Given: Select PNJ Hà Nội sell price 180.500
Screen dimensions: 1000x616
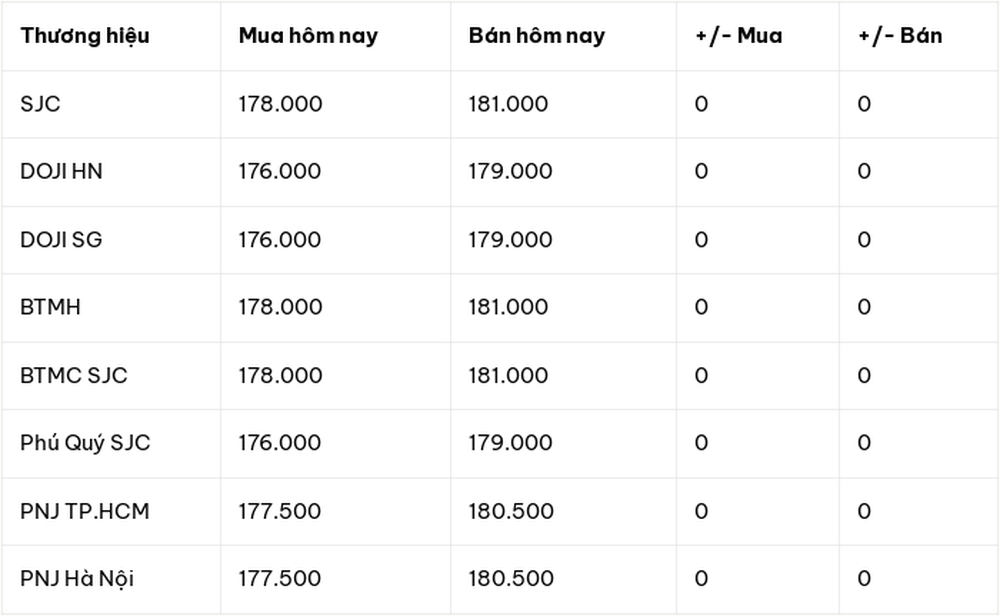Looking at the screenshot, I should pyautogui.click(x=511, y=579).
